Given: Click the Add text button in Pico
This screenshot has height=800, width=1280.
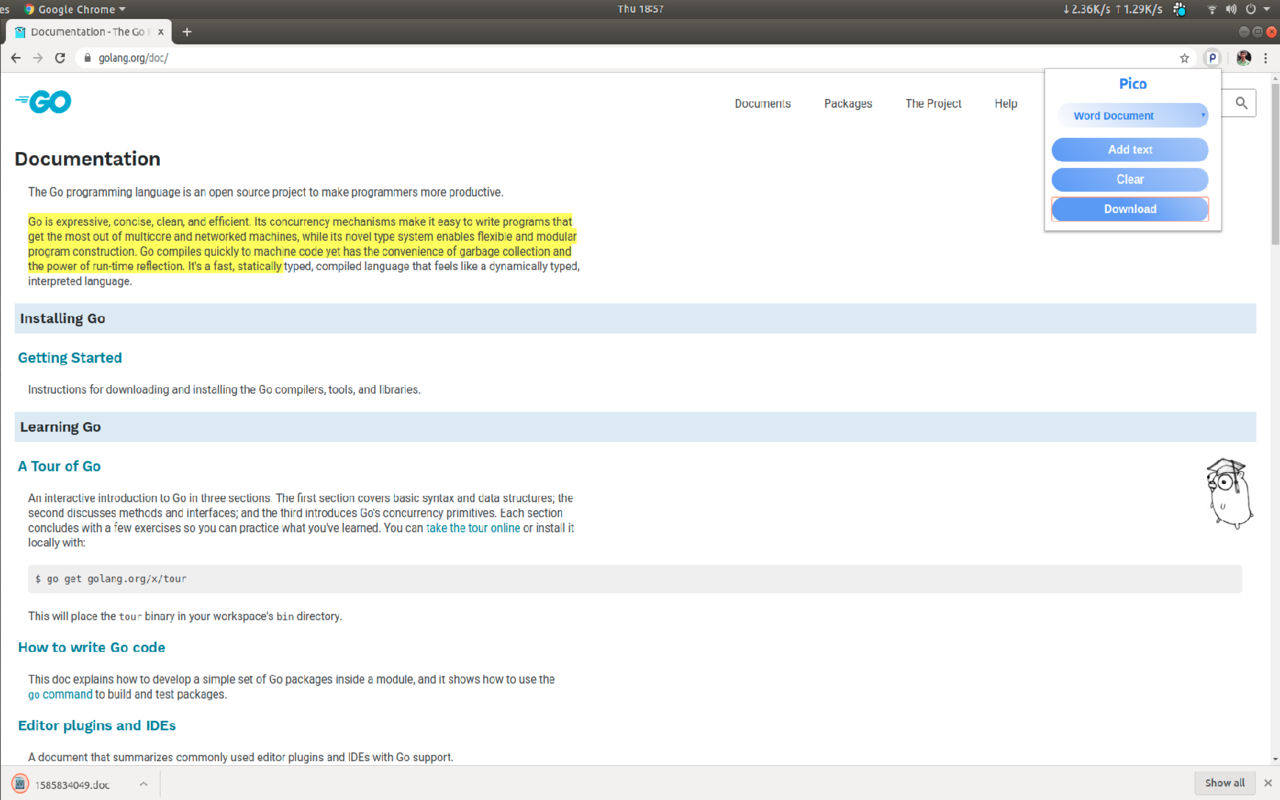Looking at the screenshot, I should pos(1130,150).
